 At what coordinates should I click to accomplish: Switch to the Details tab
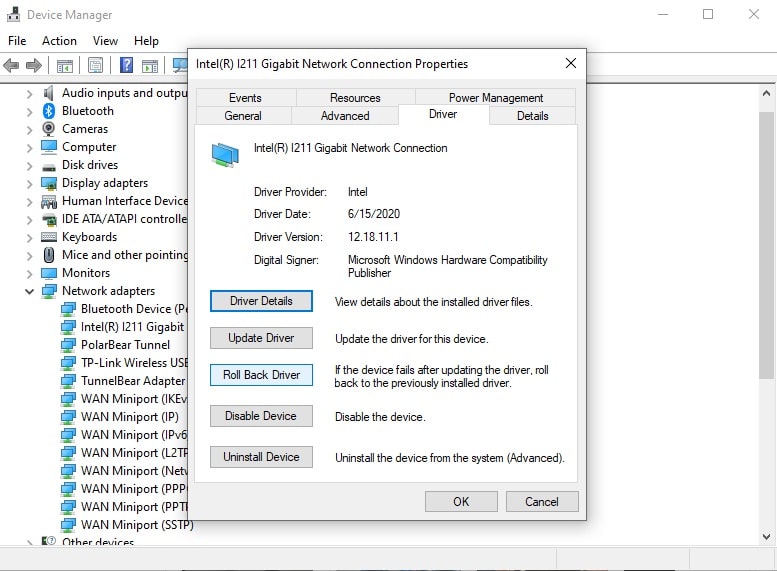(532, 115)
